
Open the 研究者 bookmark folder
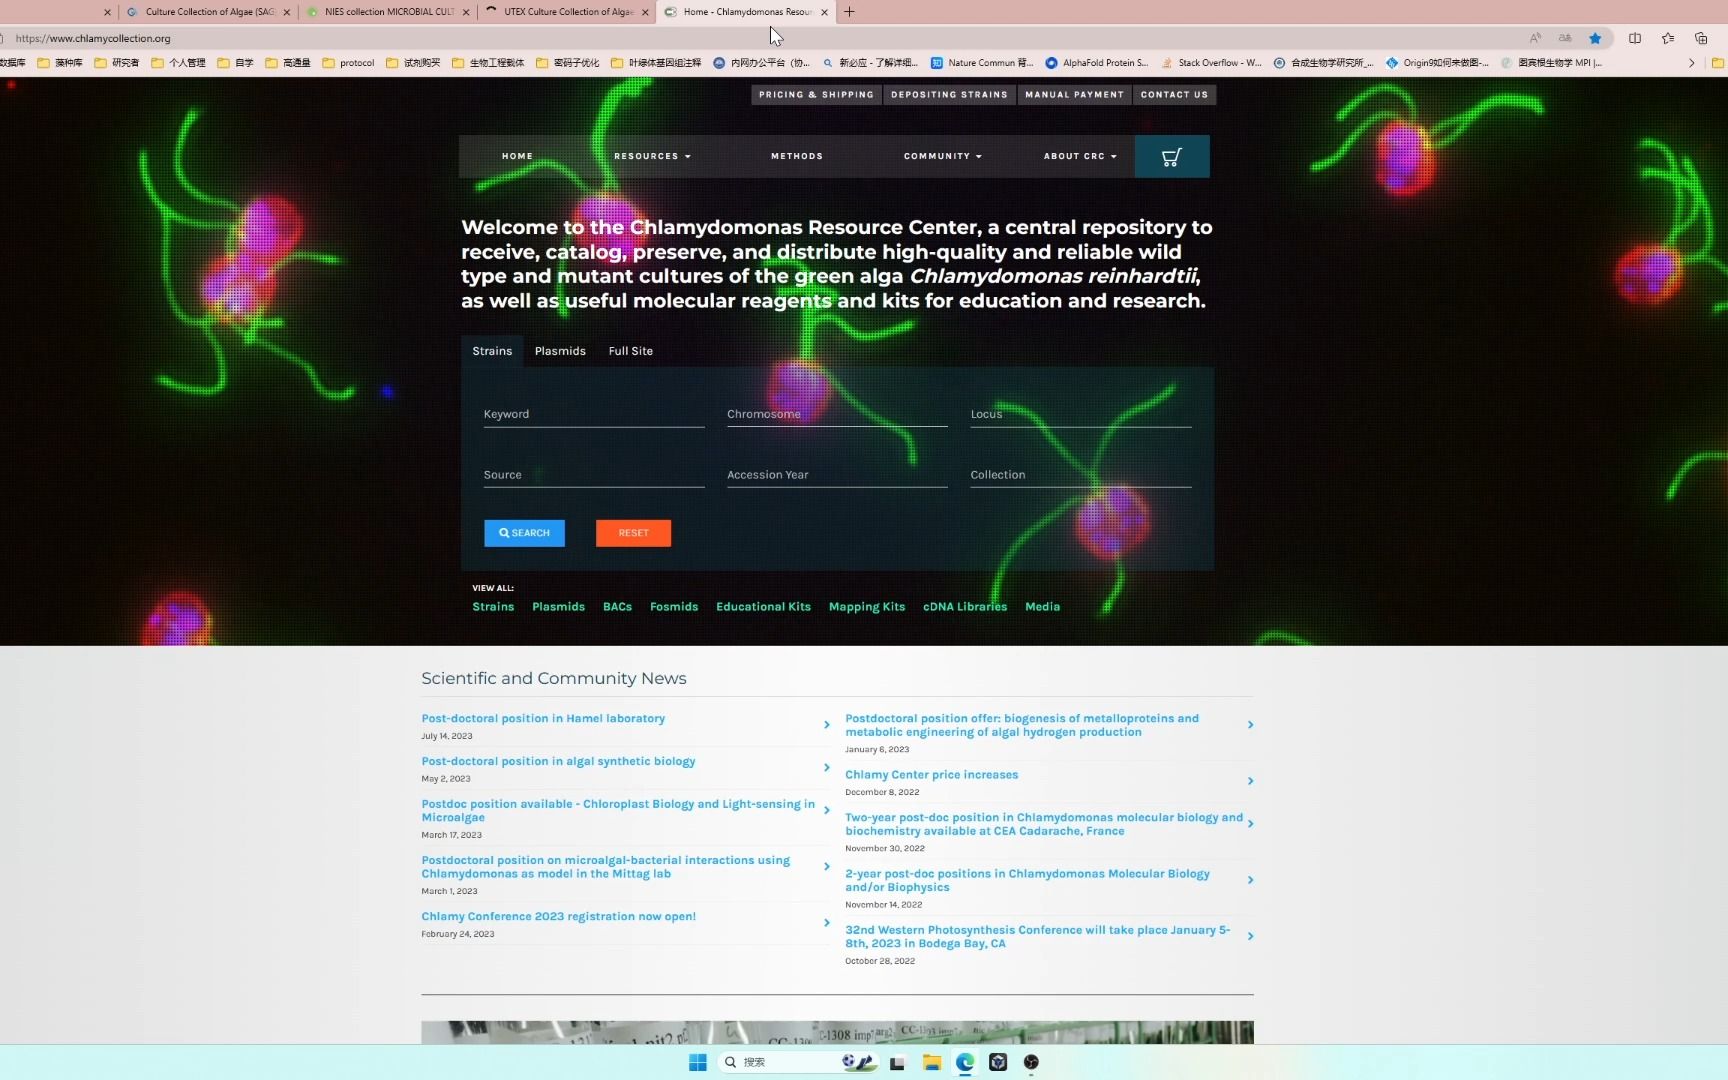click(116, 62)
